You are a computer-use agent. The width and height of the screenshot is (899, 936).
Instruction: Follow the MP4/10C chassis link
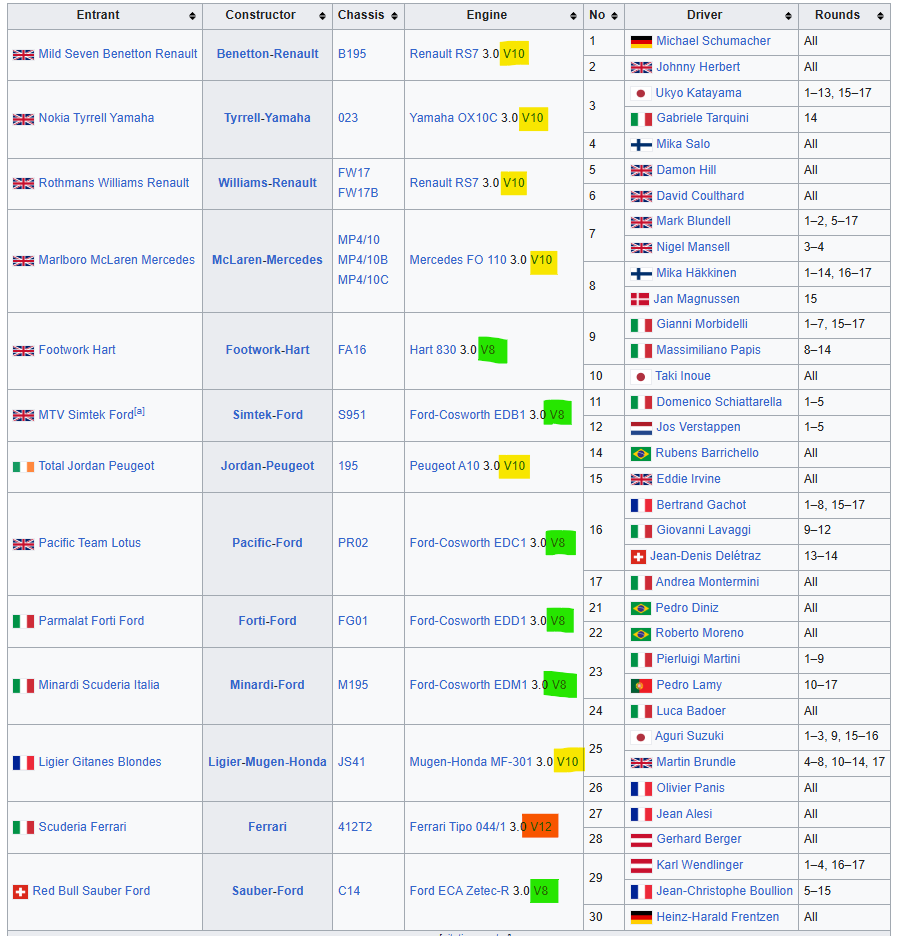pyautogui.click(x=363, y=279)
